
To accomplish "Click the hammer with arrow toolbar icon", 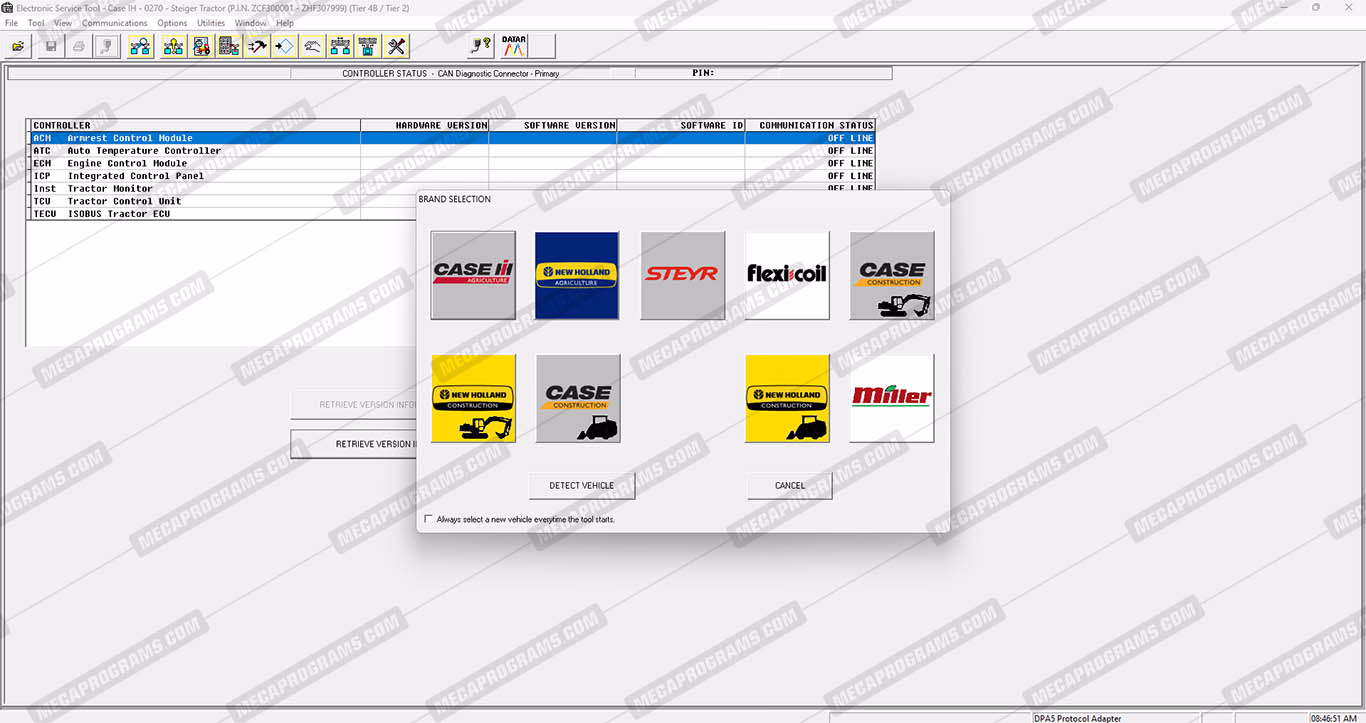I will pos(257,46).
